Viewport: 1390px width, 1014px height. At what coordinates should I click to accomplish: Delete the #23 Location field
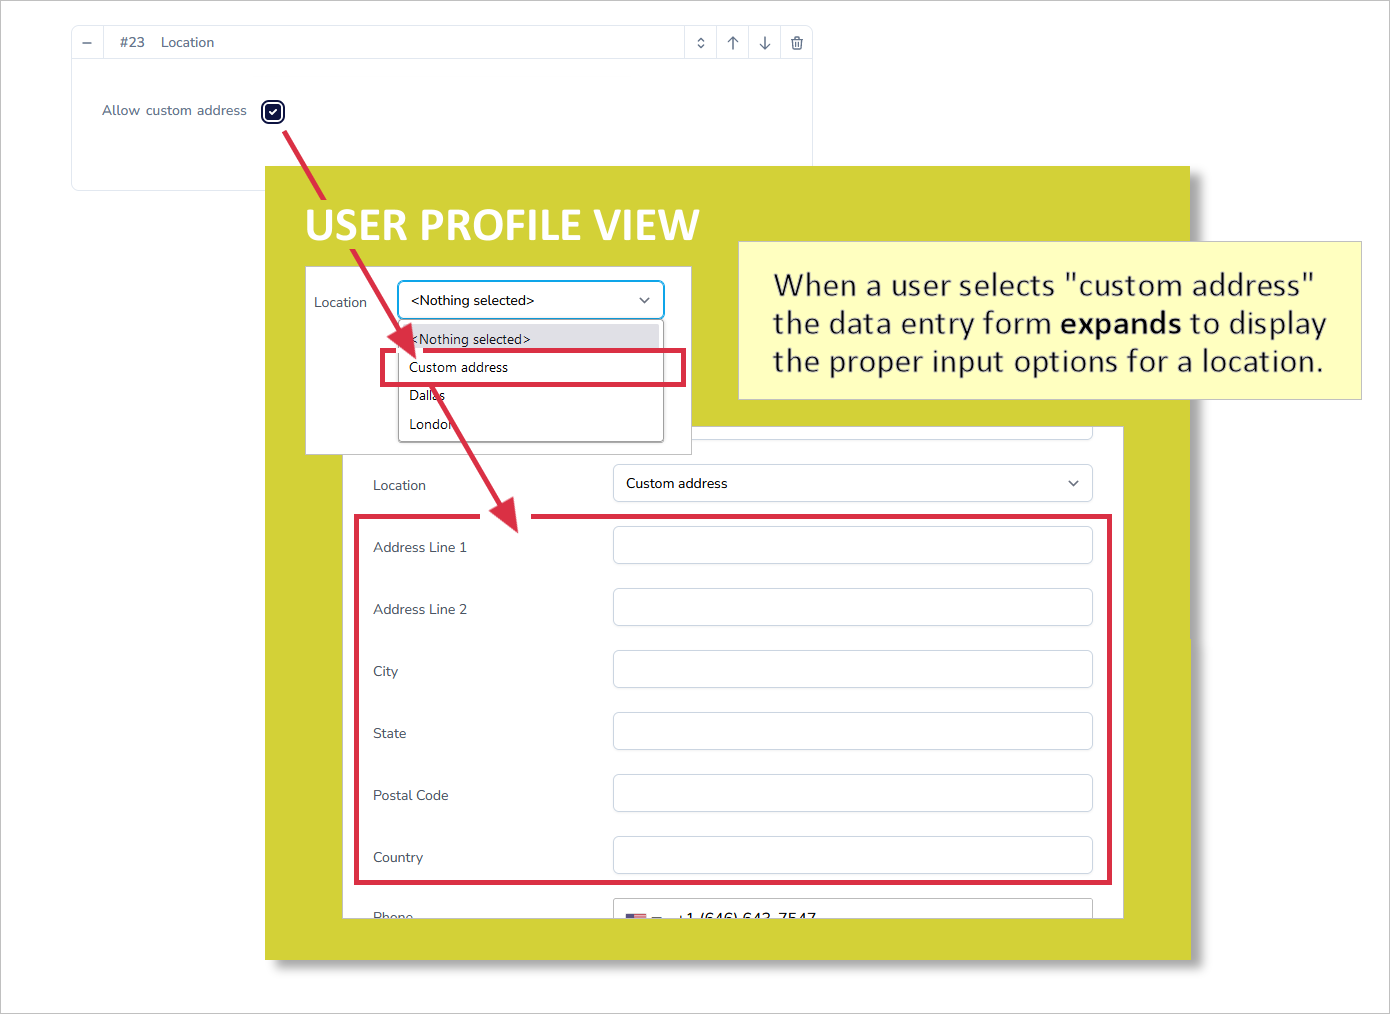[x=796, y=42]
